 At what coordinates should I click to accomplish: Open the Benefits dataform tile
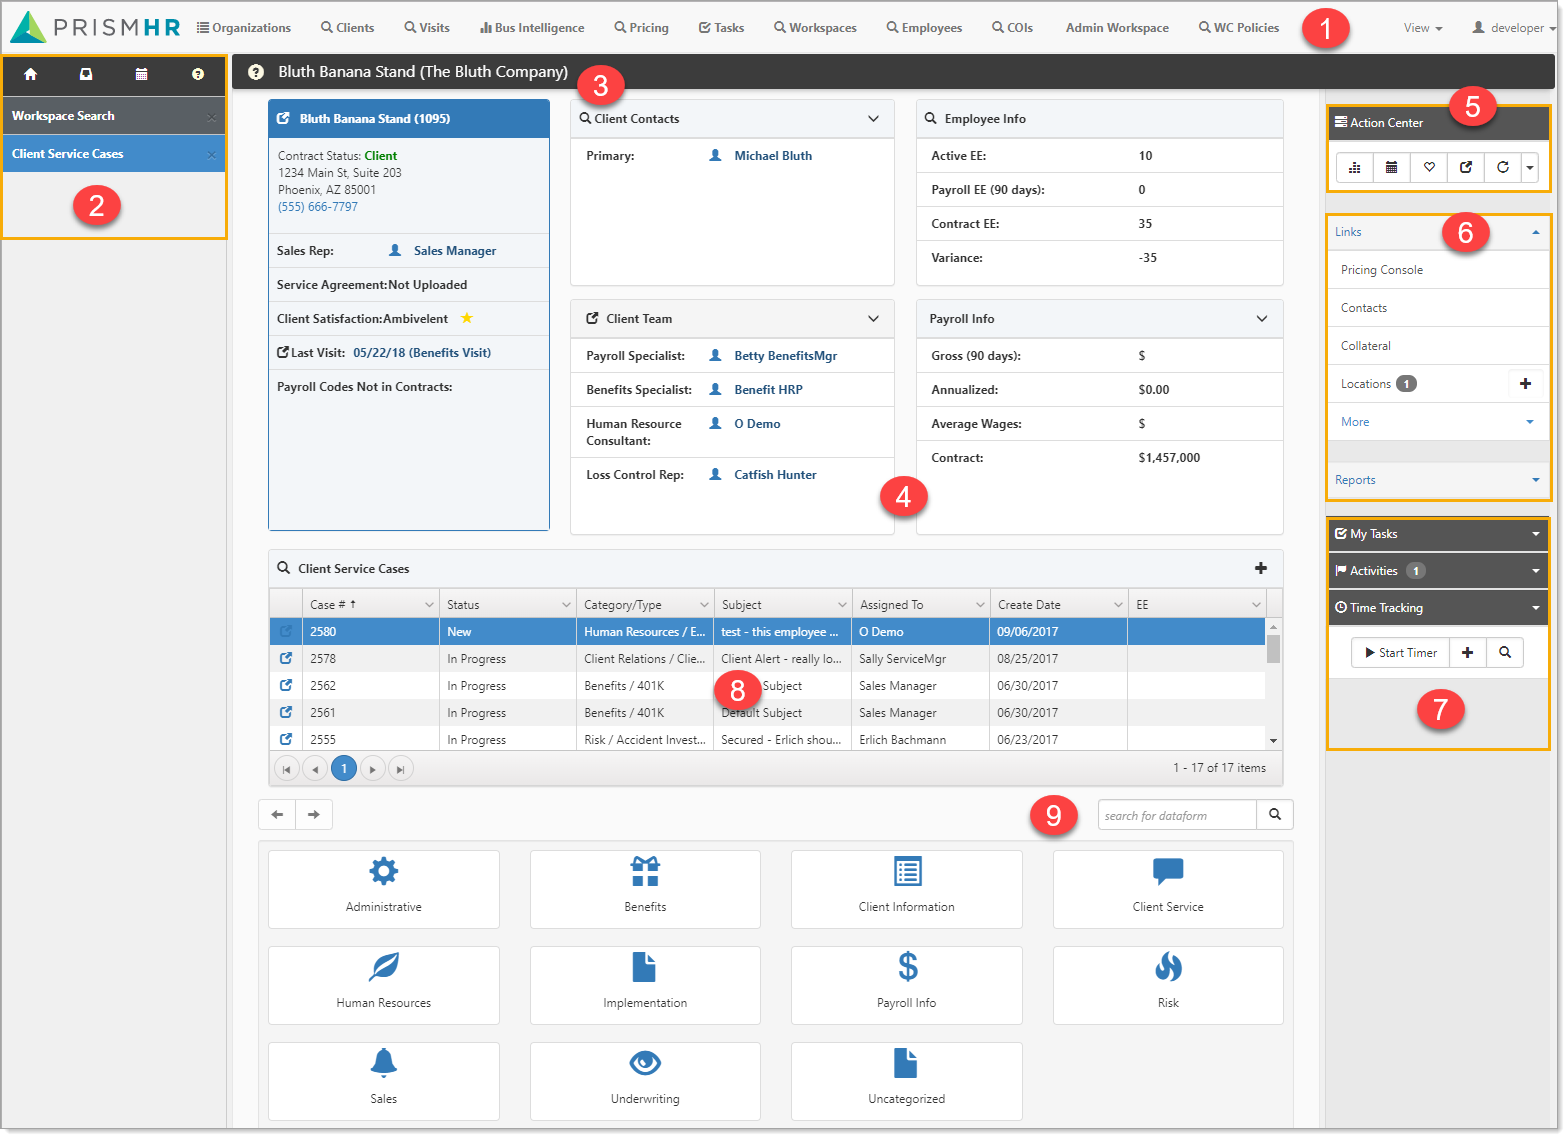(645, 889)
